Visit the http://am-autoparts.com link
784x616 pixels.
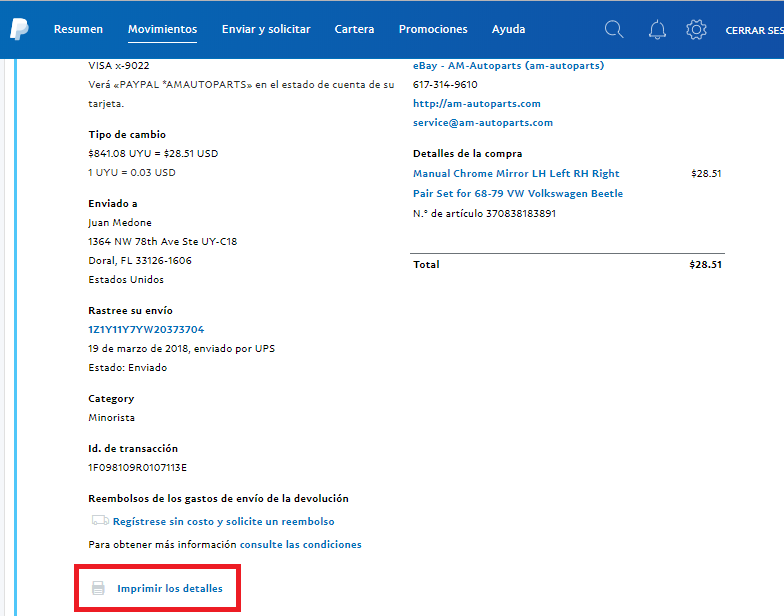[x=476, y=104]
